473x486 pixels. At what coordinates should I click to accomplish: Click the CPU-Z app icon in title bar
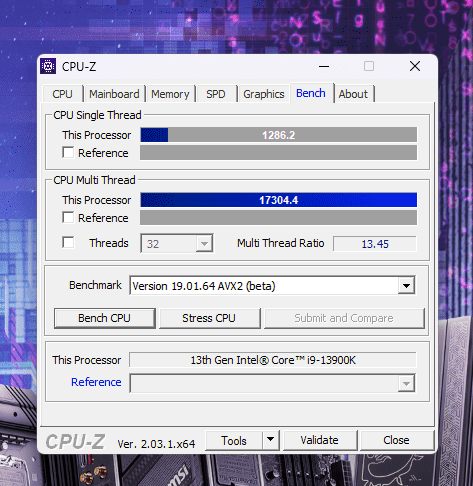(x=48, y=66)
